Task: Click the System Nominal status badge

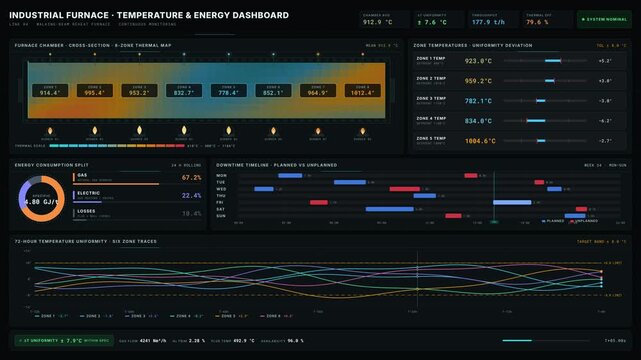Action: coord(604,19)
